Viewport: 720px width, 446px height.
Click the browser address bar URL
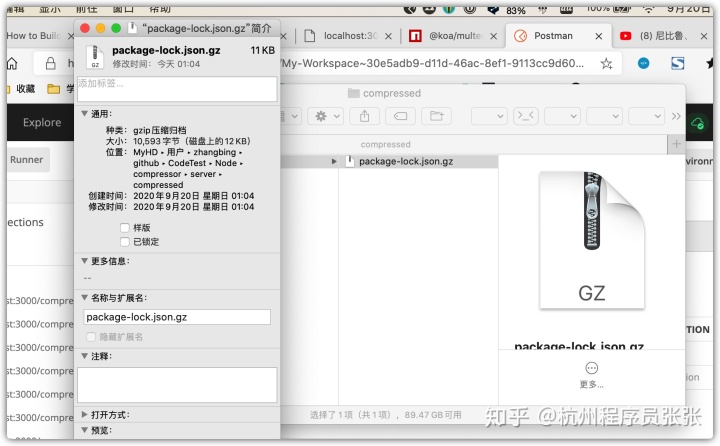pos(433,63)
